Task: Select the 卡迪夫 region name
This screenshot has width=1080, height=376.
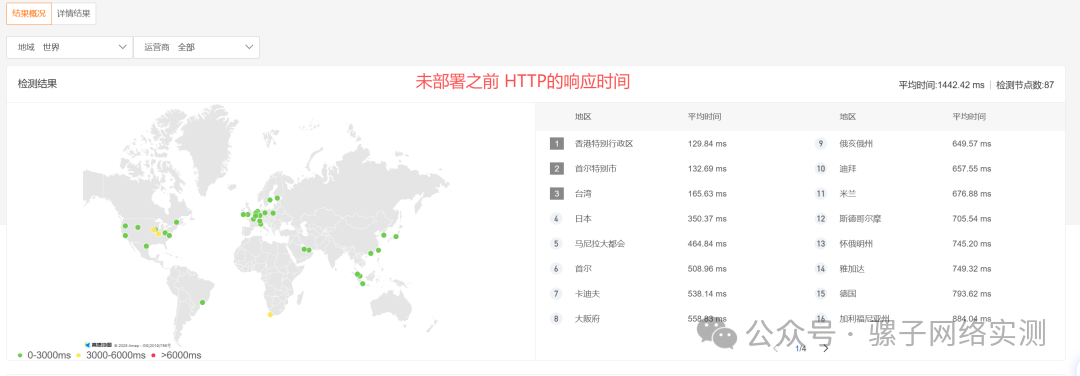Action: click(587, 294)
